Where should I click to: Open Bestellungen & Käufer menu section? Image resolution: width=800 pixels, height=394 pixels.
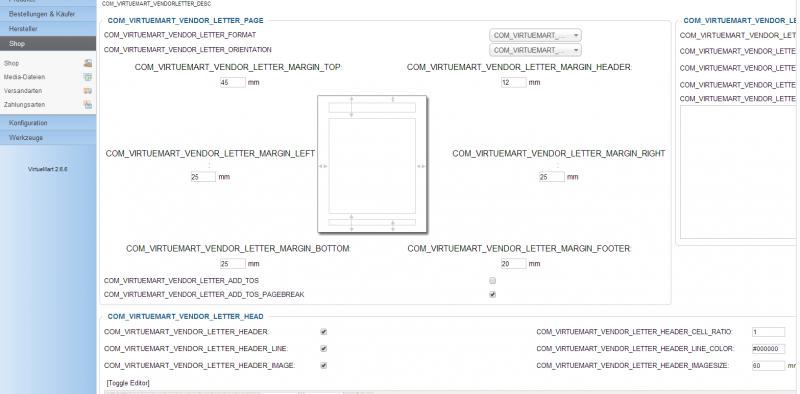coord(48,14)
